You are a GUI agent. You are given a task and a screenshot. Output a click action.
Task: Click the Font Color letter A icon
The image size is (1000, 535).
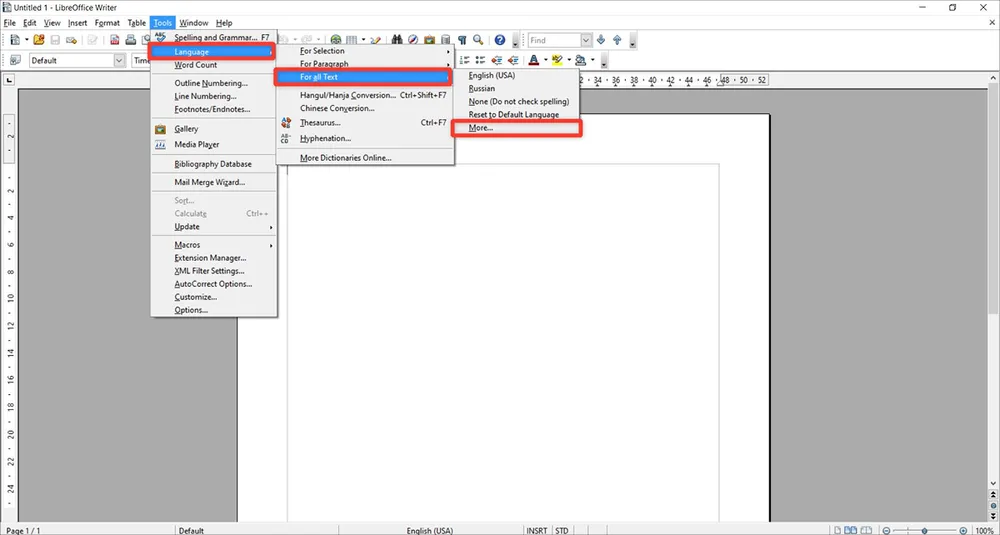(534, 60)
